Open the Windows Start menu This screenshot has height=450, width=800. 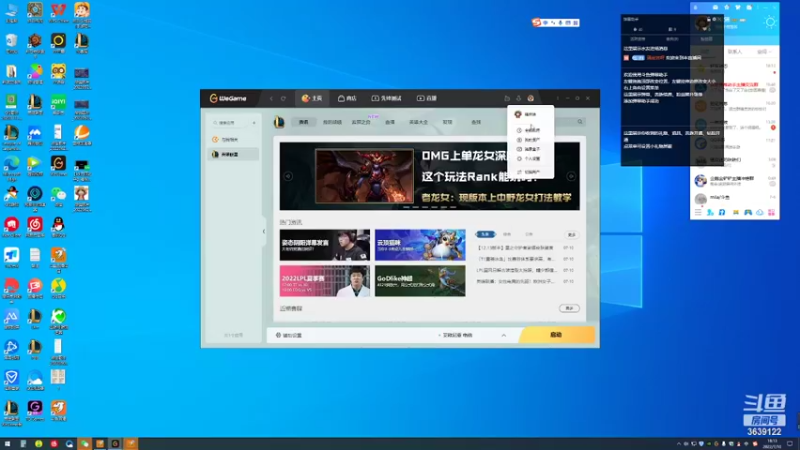tap(7, 444)
